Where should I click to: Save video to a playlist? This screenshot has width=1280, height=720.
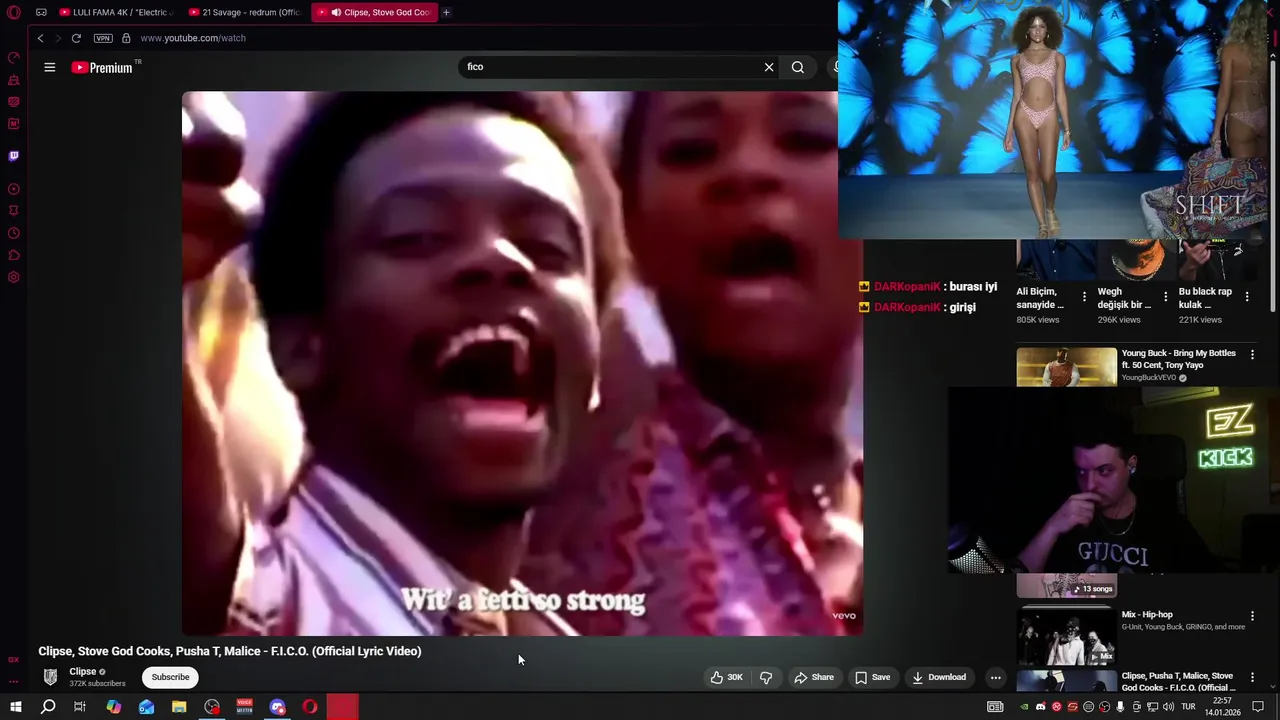pos(873,677)
